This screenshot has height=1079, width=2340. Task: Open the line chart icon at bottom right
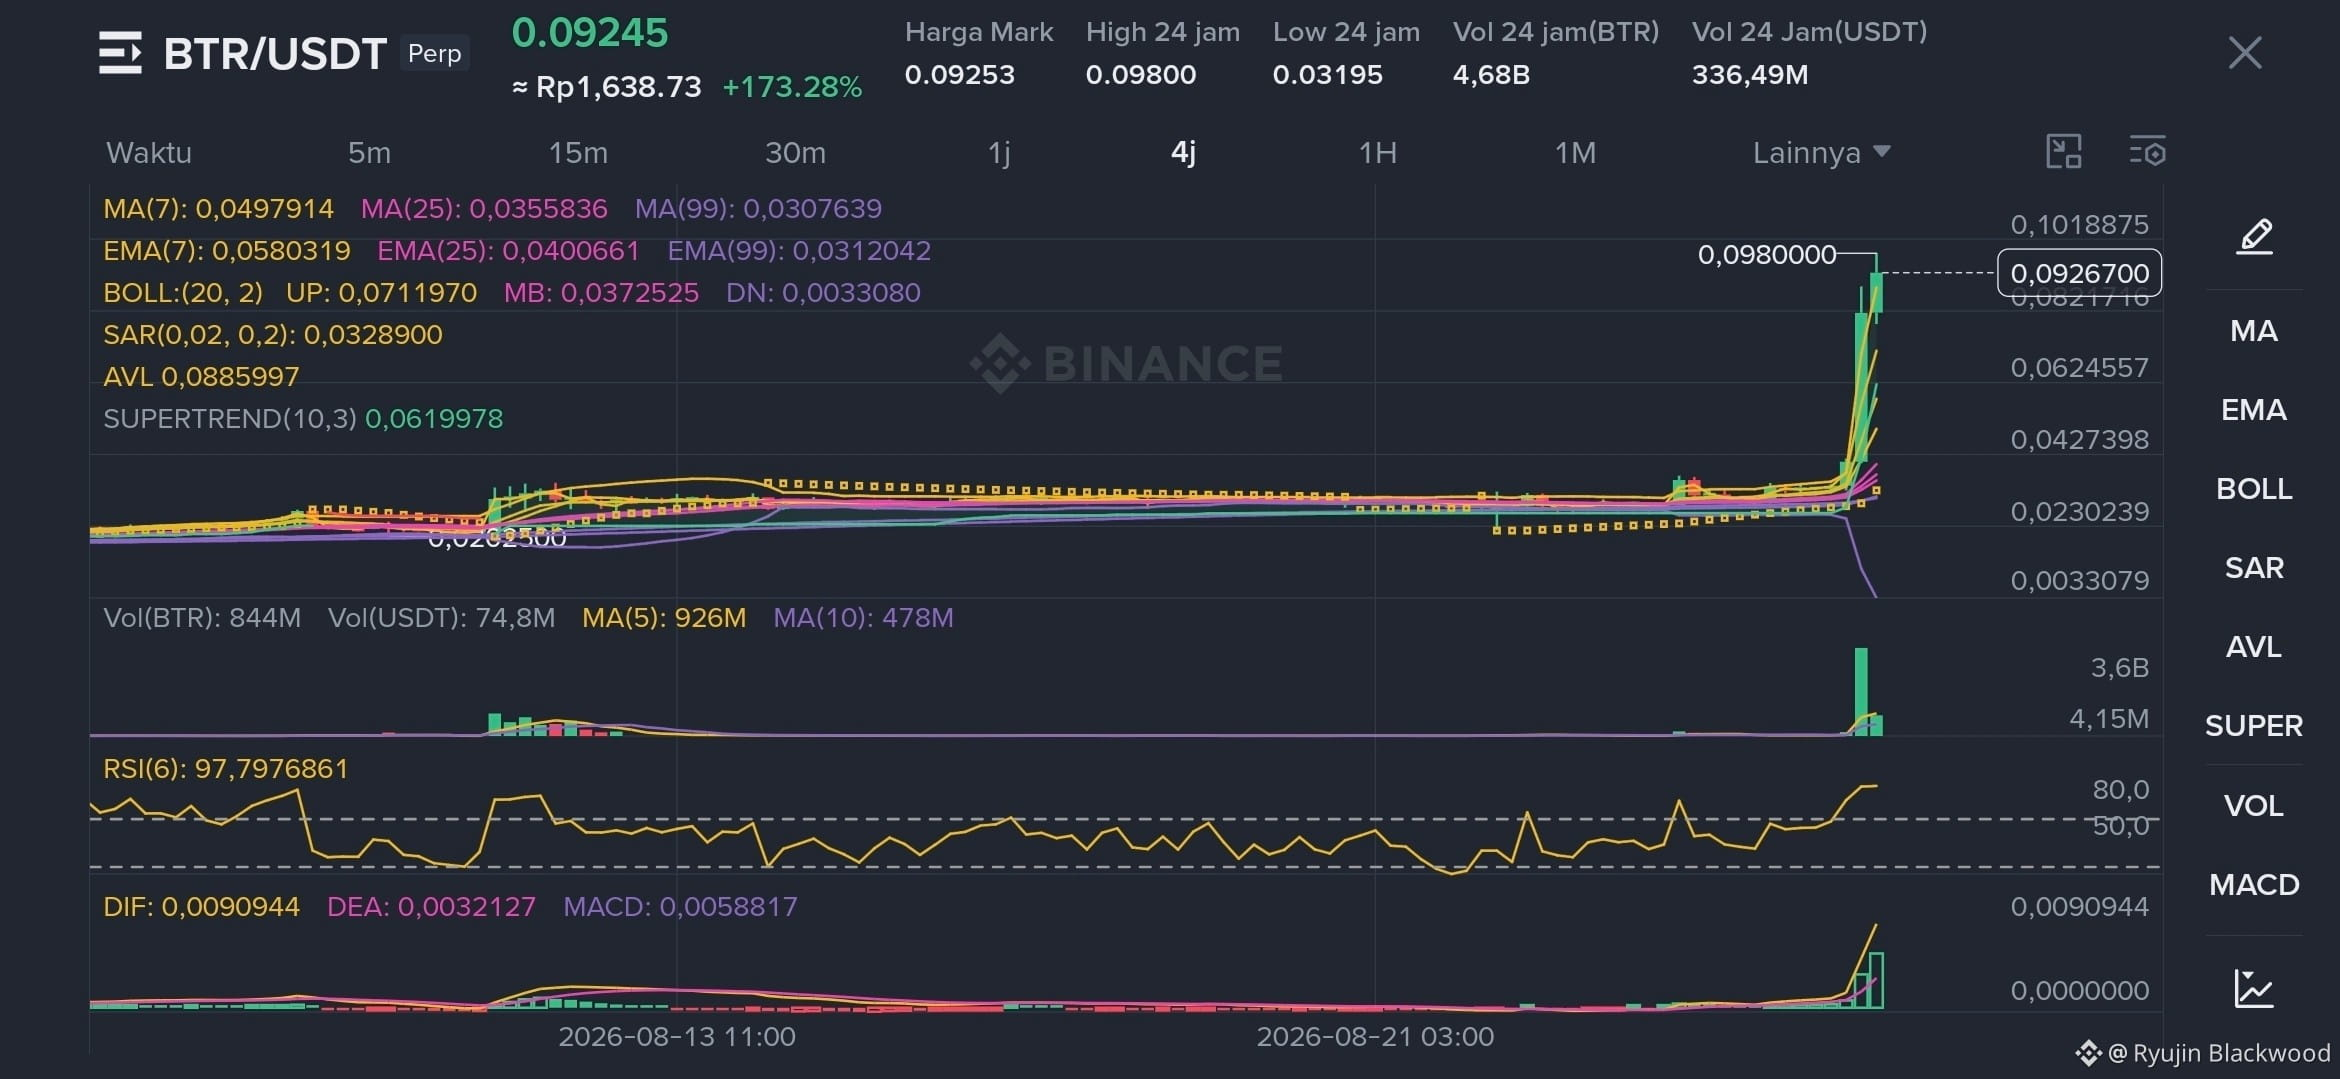pos(2254,988)
